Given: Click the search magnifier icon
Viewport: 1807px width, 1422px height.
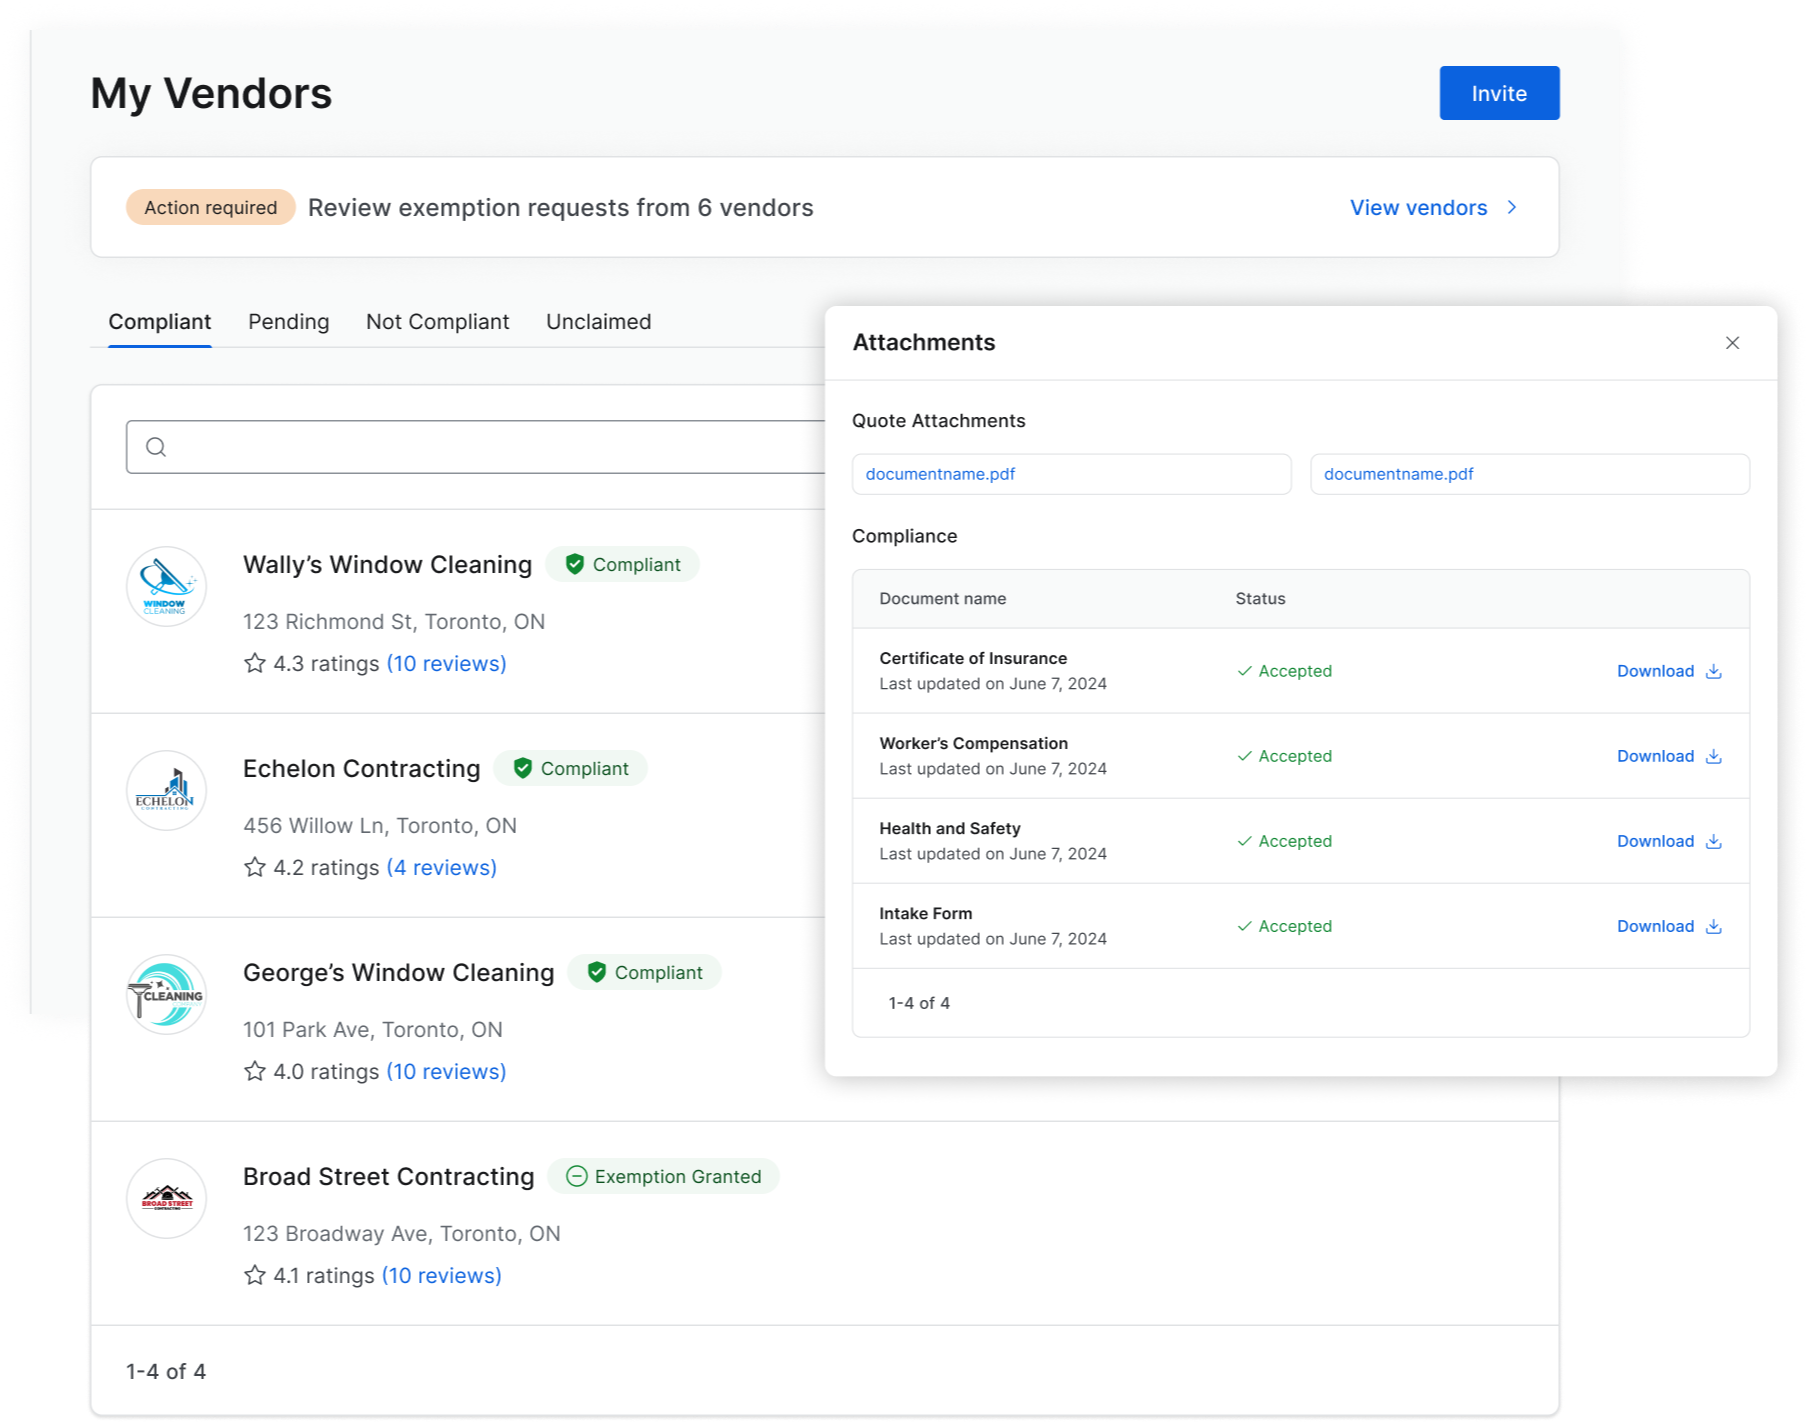Looking at the screenshot, I should click(156, 447).
